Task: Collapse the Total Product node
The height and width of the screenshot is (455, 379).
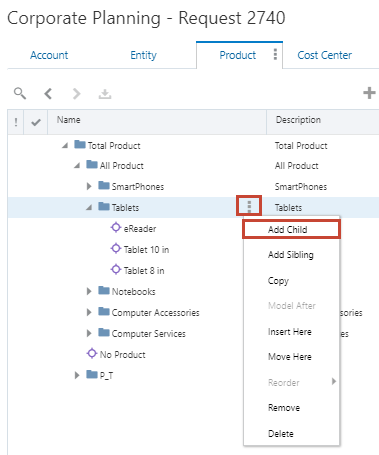Action: (x=65, y=145)
